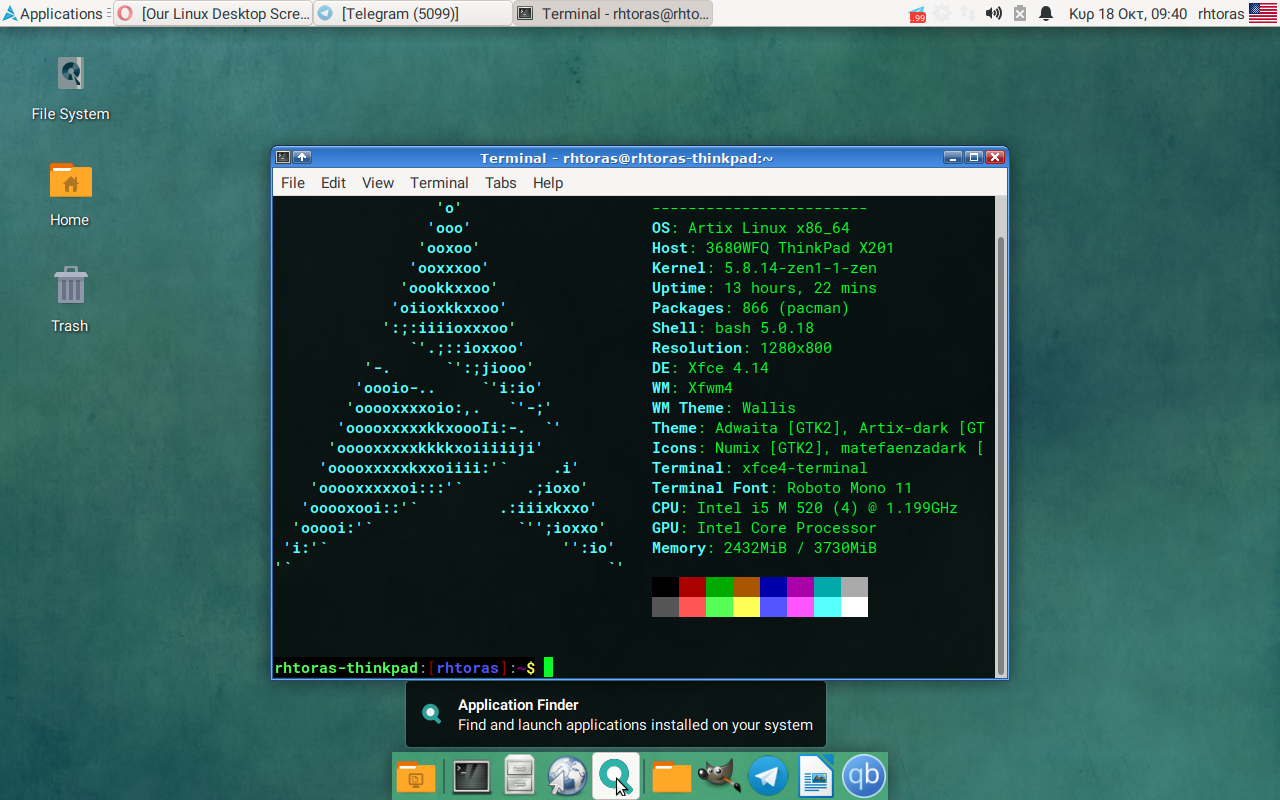The image size is (1280, 800).
Task: Click the 'CPU: Intel i5 M 520' line
Action: click(805, 508)
